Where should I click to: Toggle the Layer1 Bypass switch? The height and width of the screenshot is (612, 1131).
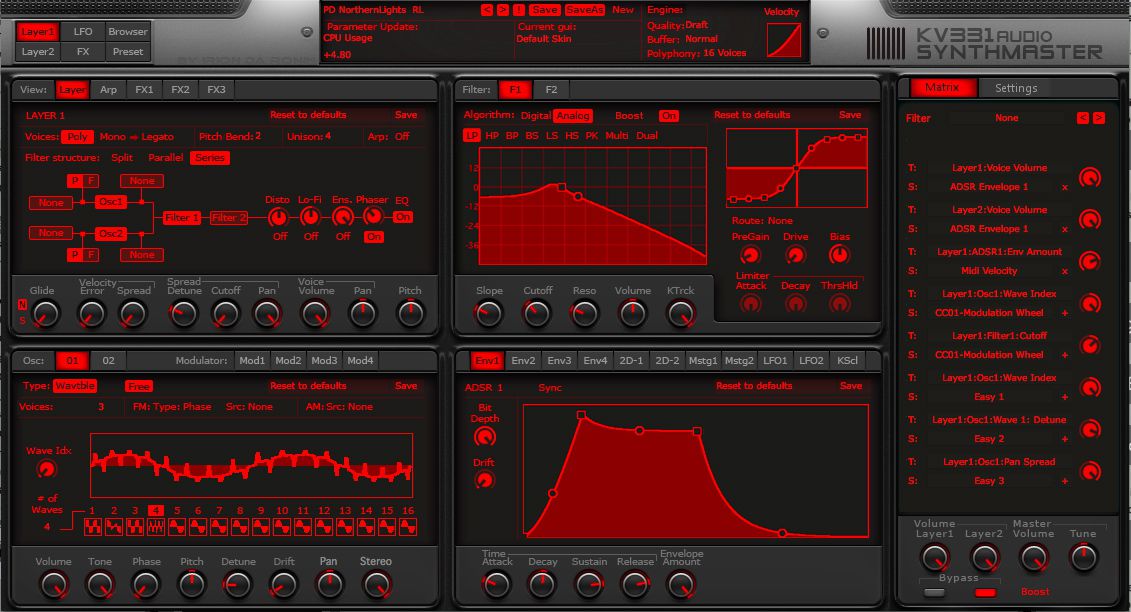(934, 593)
